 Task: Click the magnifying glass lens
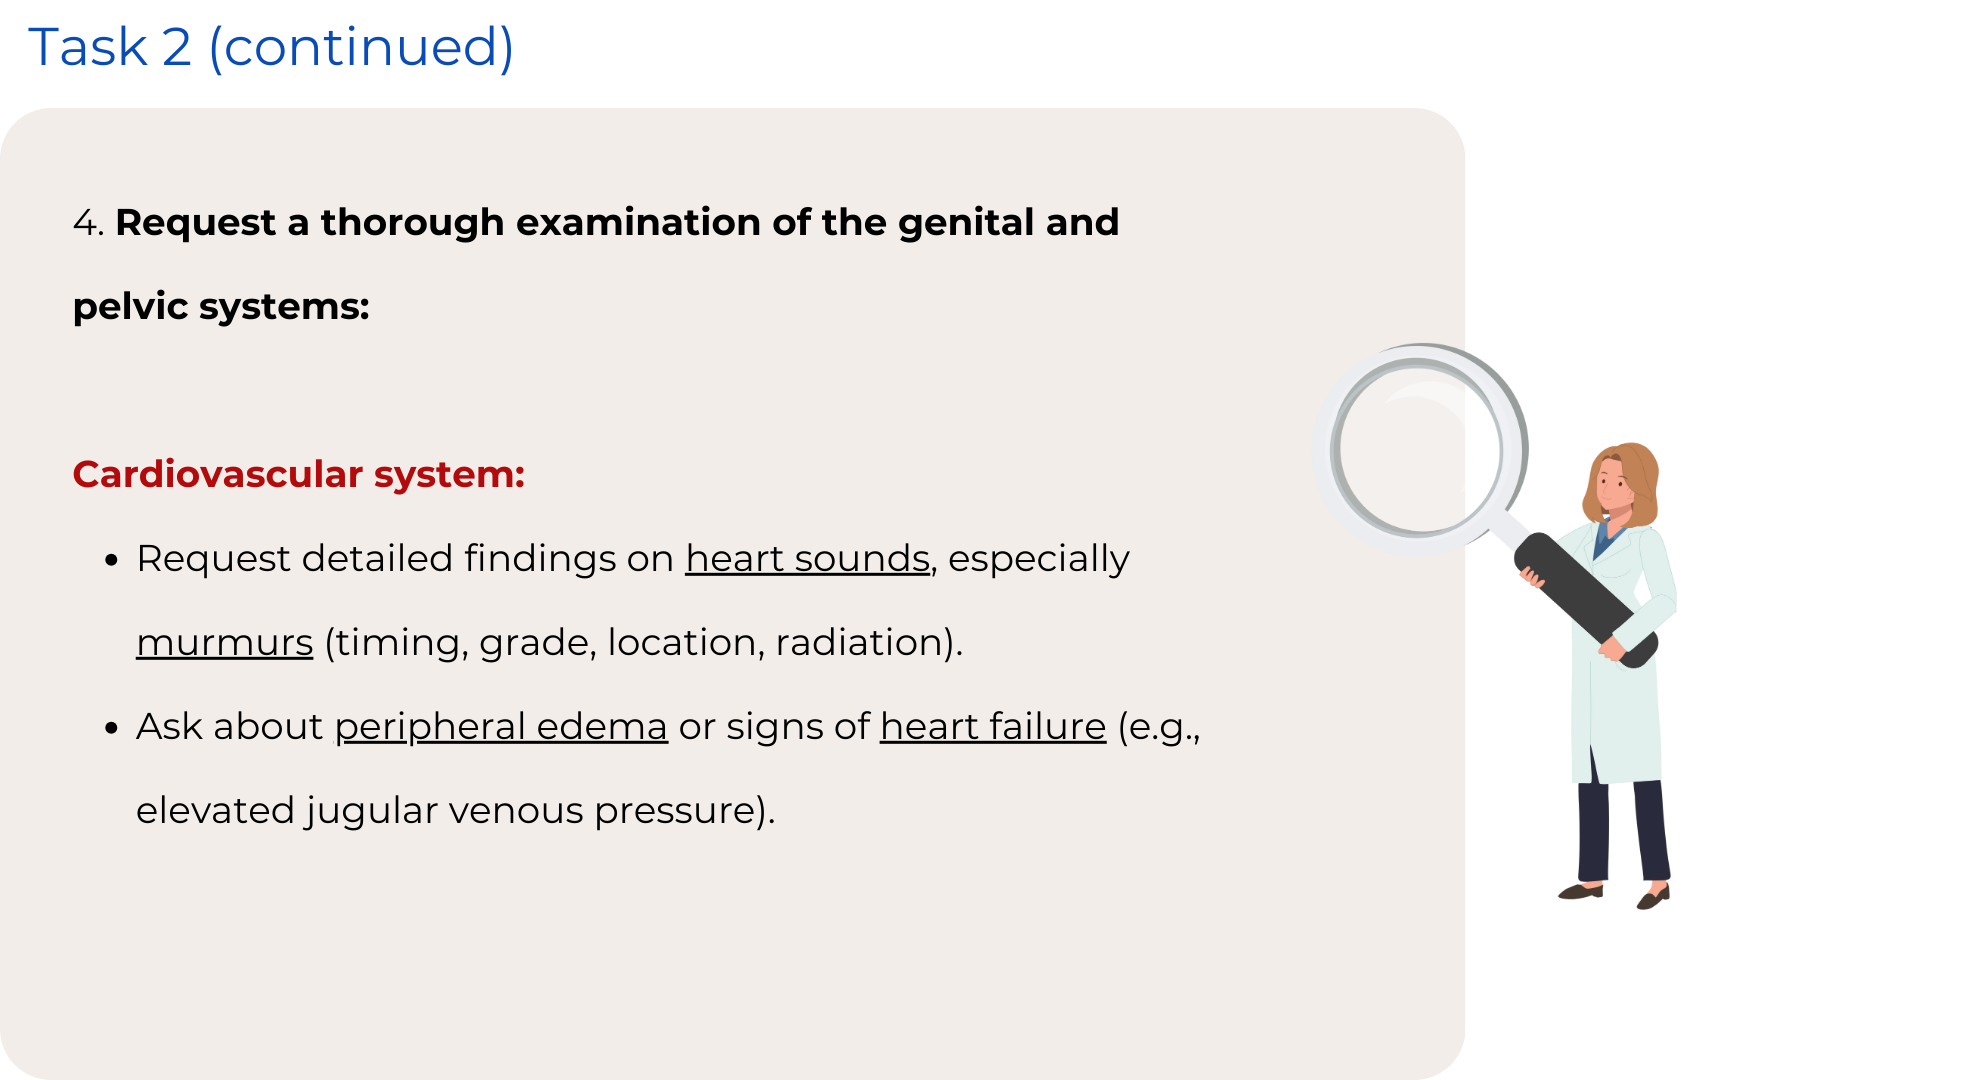coord(1420,448)
